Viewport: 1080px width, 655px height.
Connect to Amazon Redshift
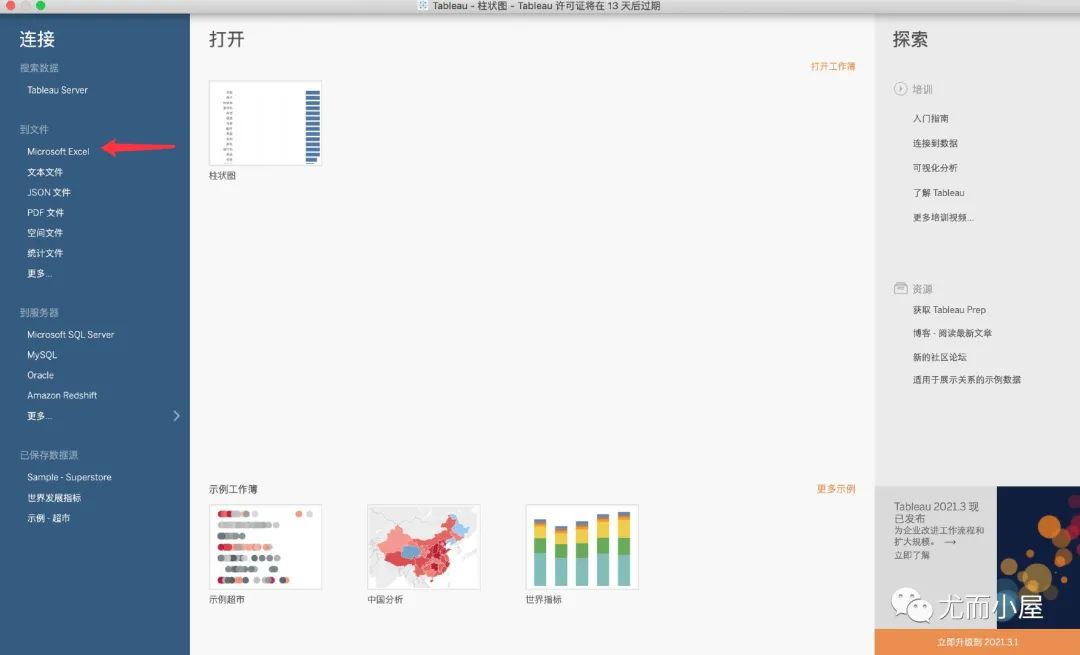(x=62, y=395)
